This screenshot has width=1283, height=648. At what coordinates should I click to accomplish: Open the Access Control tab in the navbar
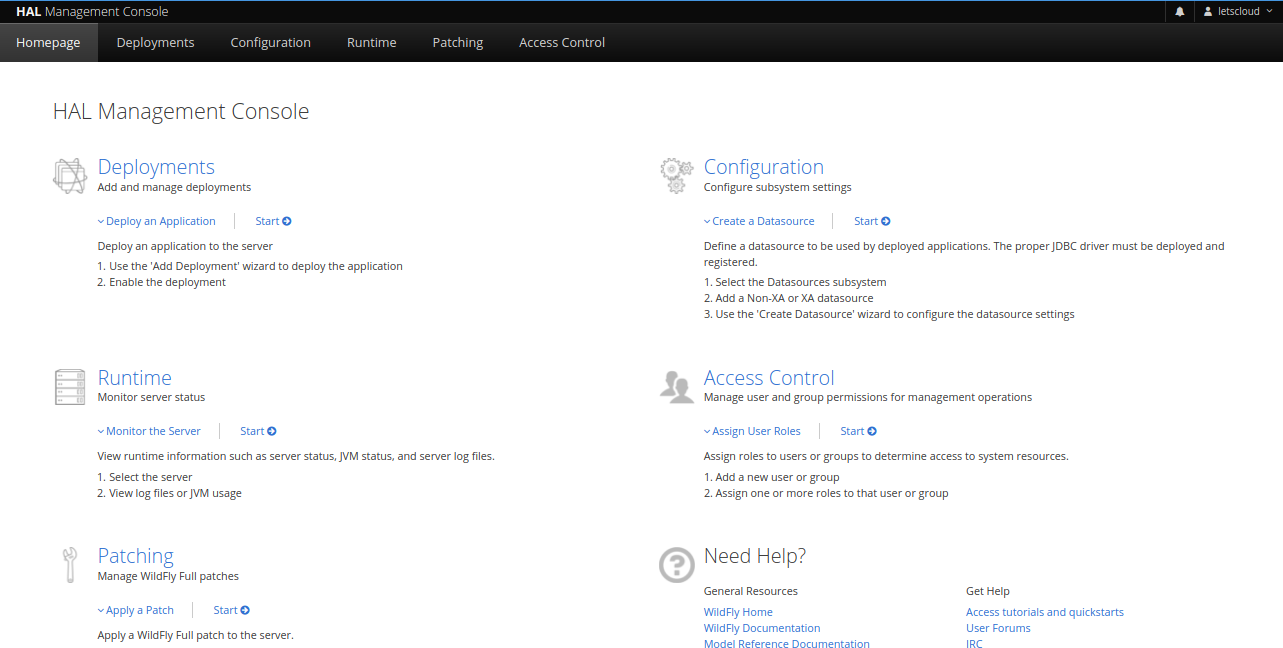tap(561, 43)
